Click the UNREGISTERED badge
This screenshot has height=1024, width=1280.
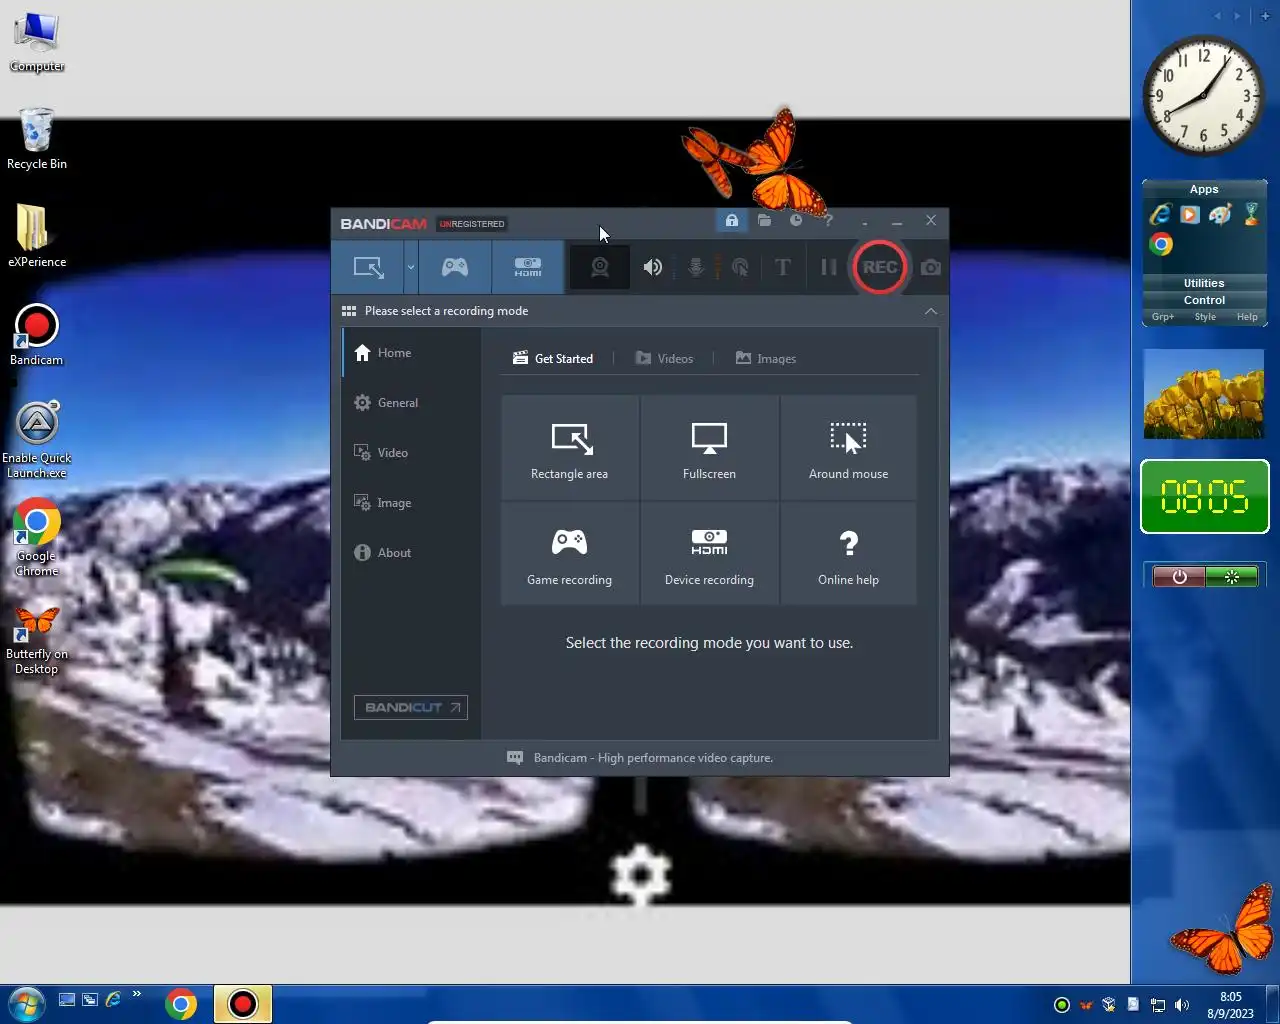(x=472, y=224)
